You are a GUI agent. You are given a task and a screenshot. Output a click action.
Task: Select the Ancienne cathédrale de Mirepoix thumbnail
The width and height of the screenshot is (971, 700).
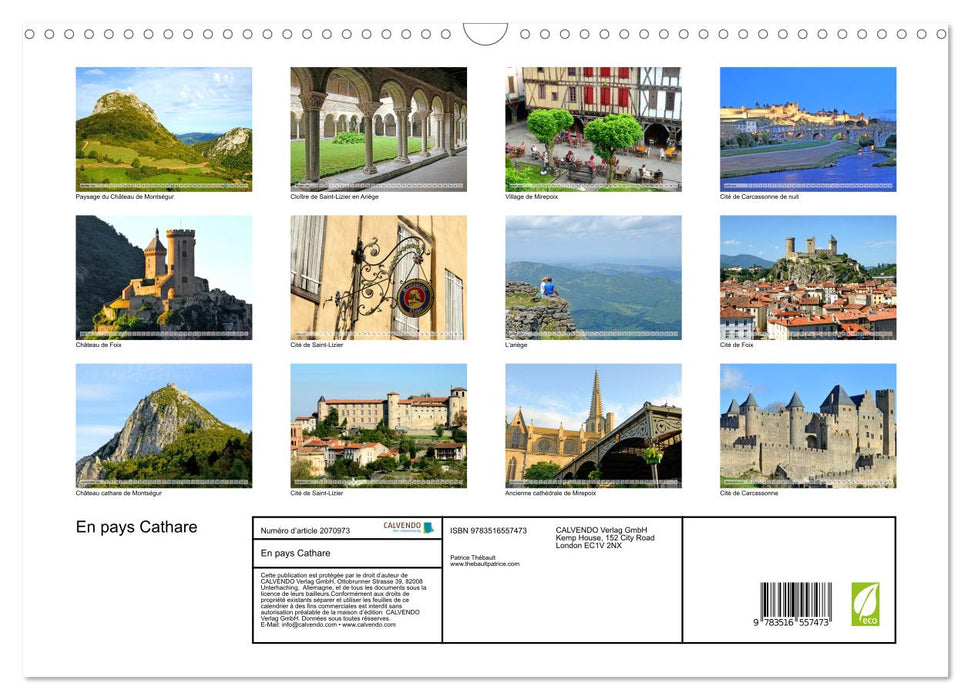click(x=593, y=425)
